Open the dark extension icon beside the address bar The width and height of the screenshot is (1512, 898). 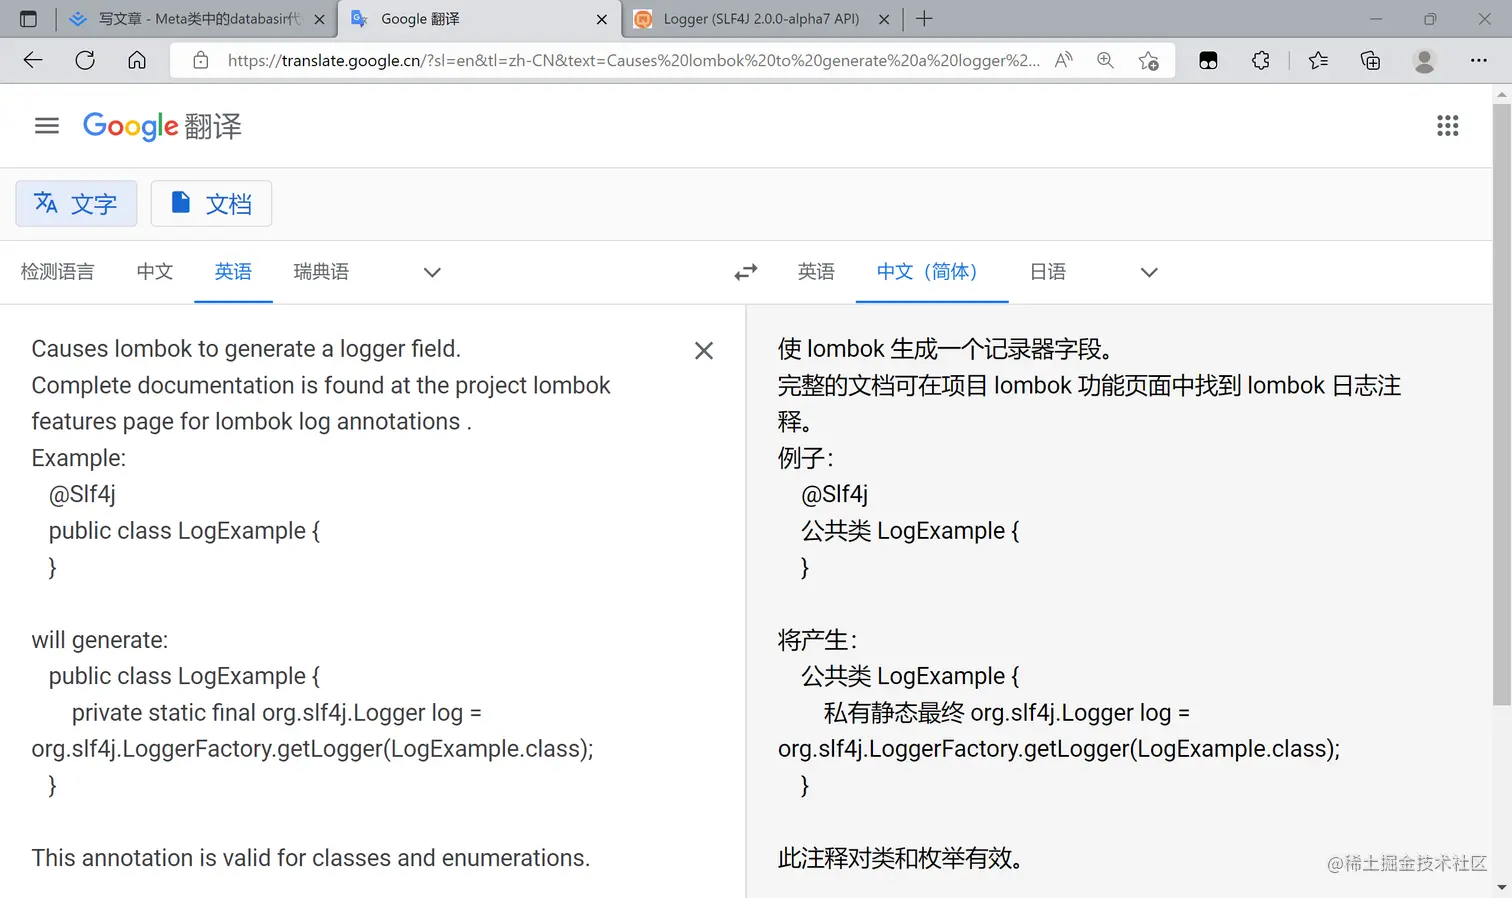[1208, 60]
